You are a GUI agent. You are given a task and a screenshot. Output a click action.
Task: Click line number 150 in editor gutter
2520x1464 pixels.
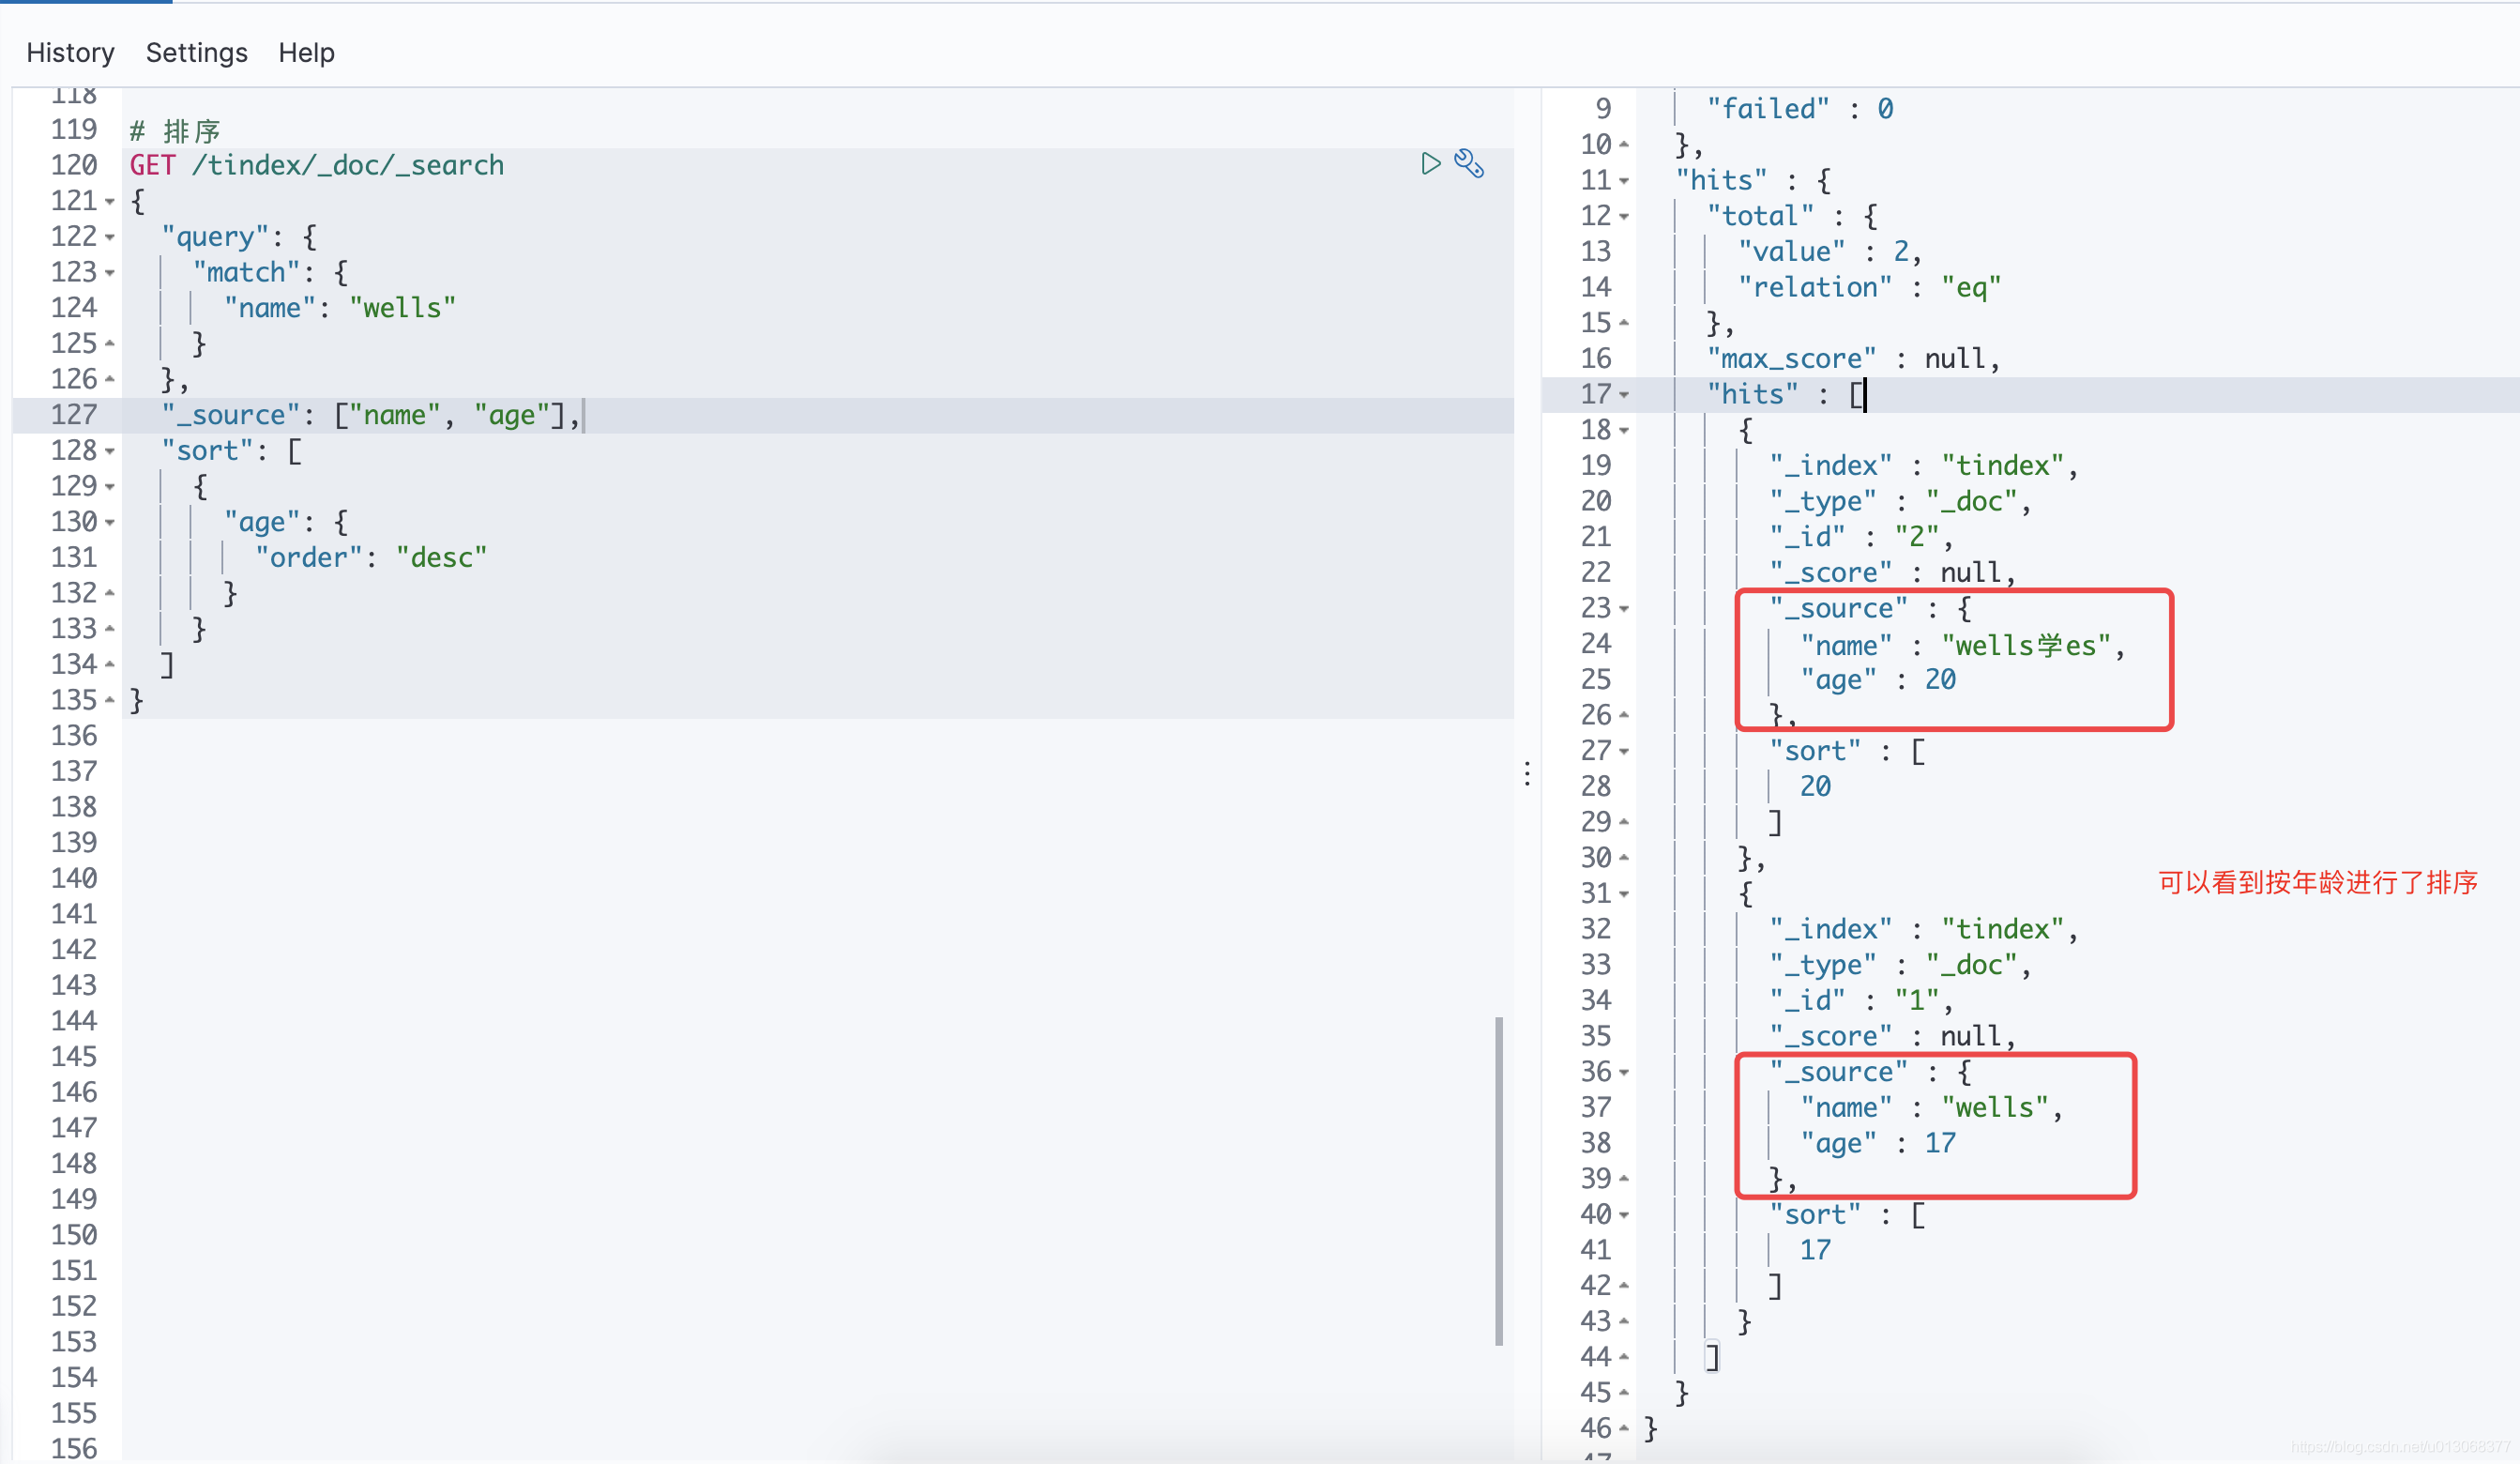pos(74,1235)
